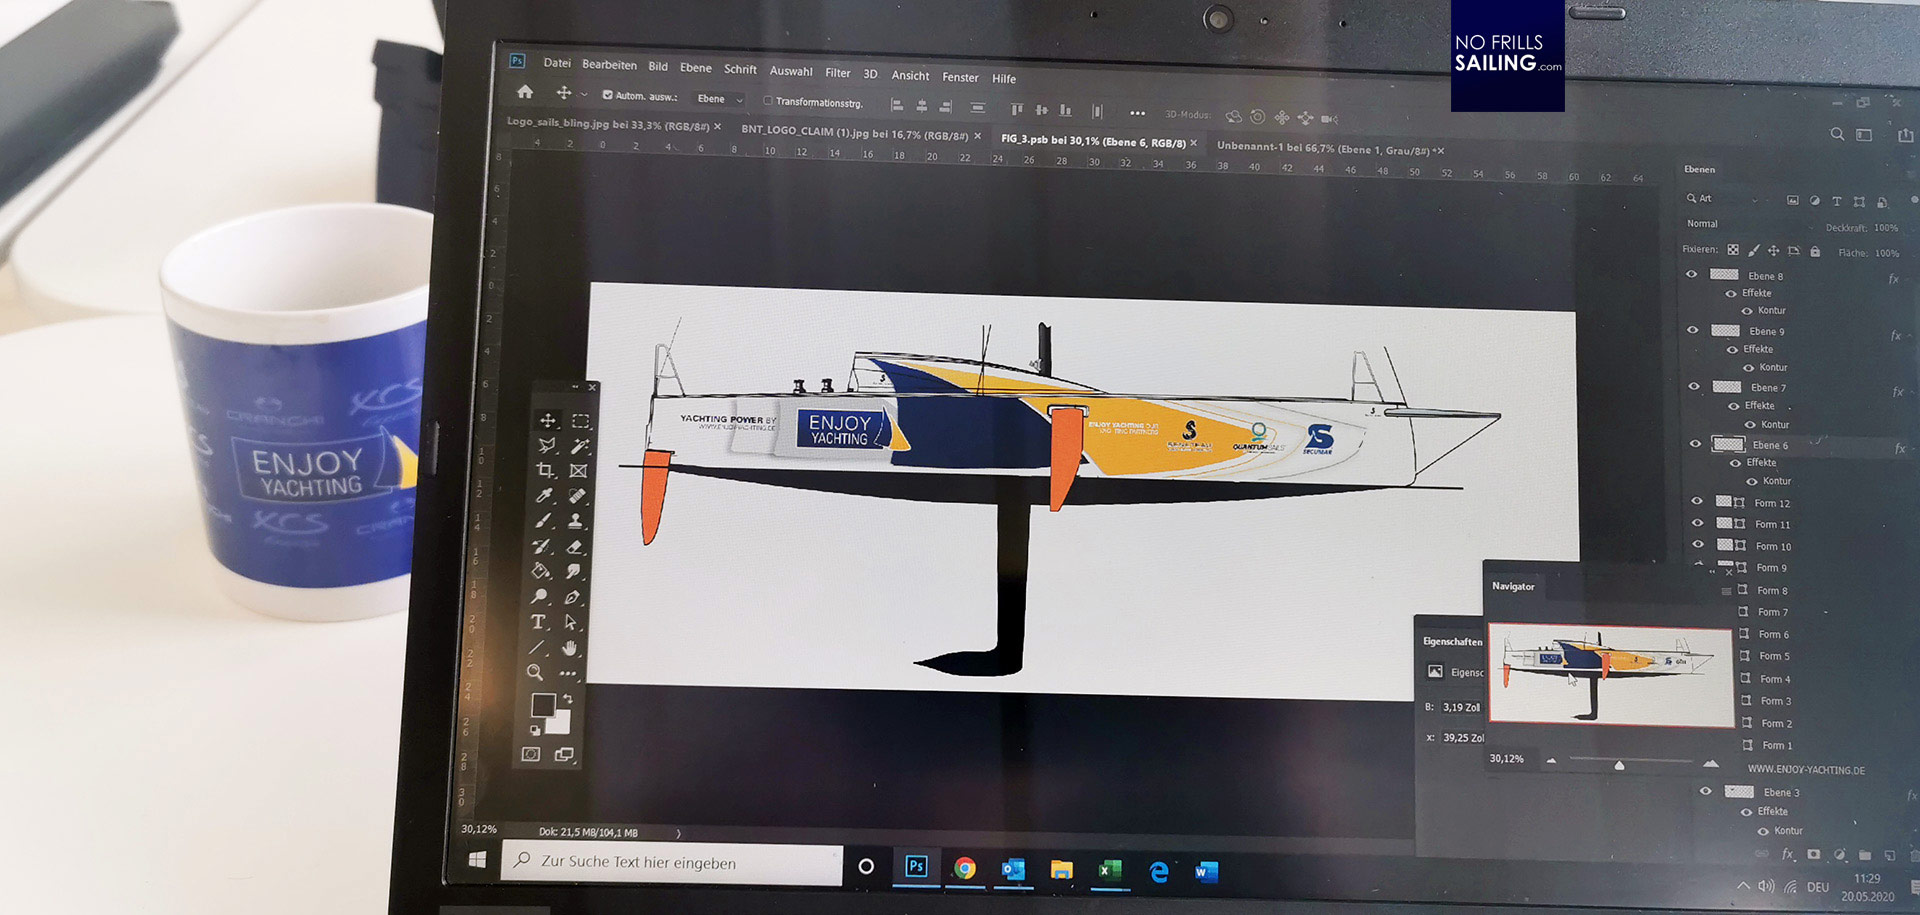Select the Move tool in the toolbox

tap(548, 420)
